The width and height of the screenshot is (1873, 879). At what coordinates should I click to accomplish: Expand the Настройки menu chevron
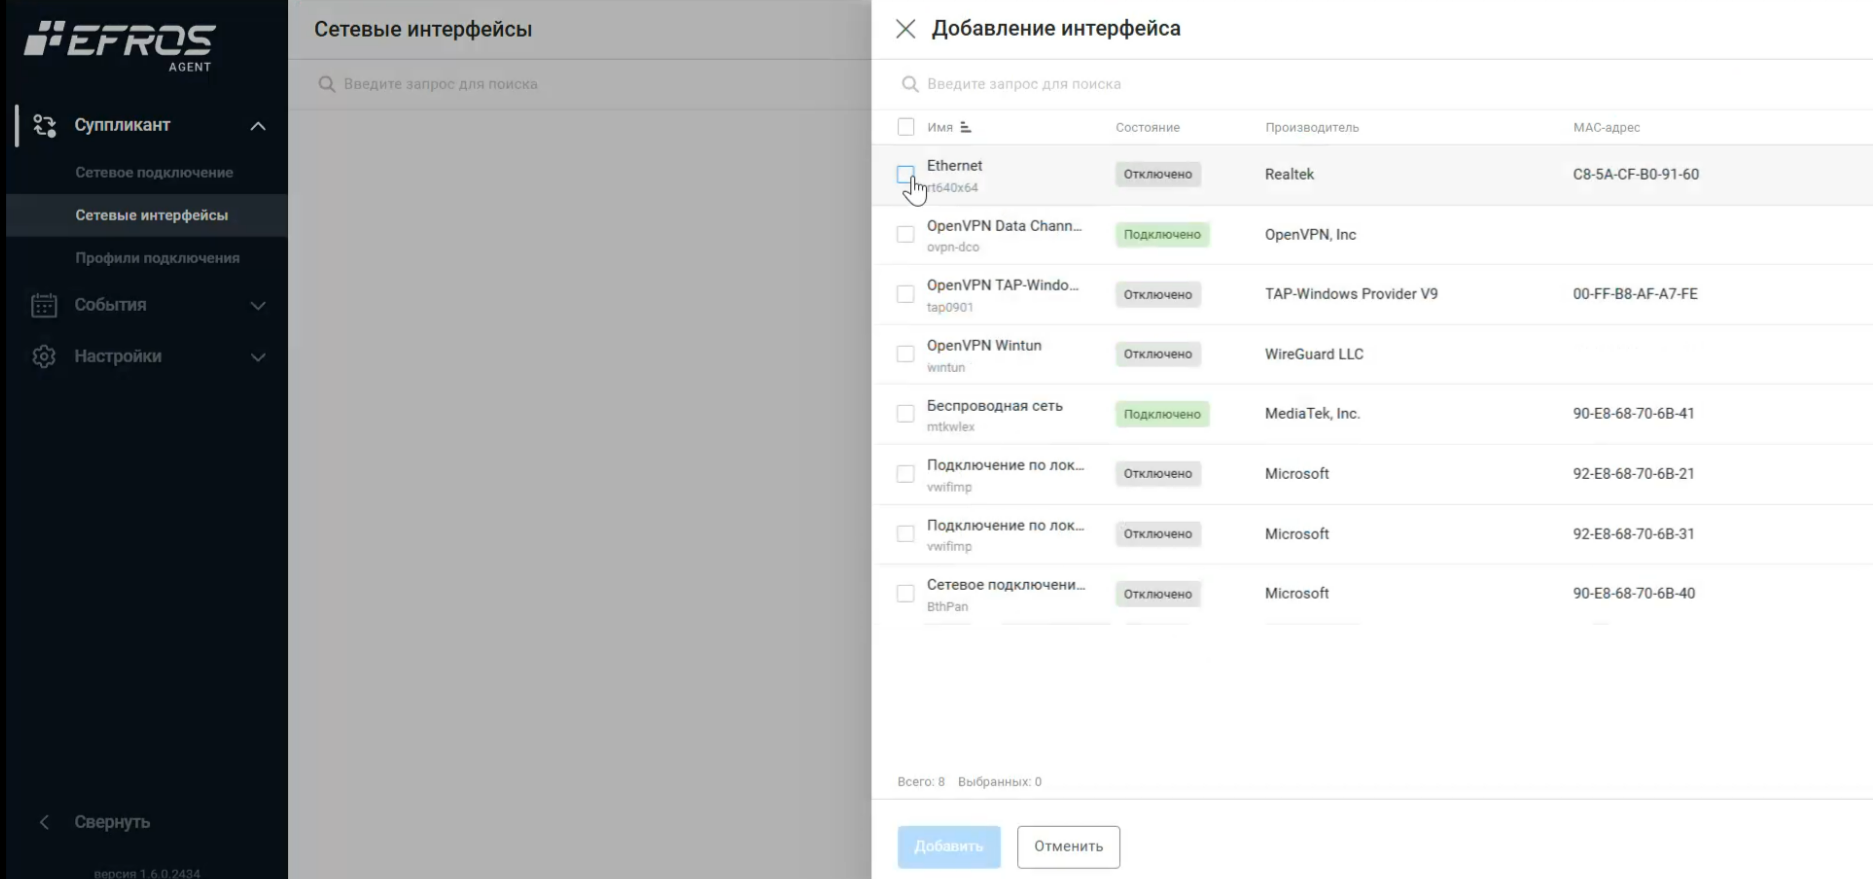tap(258, 357)
